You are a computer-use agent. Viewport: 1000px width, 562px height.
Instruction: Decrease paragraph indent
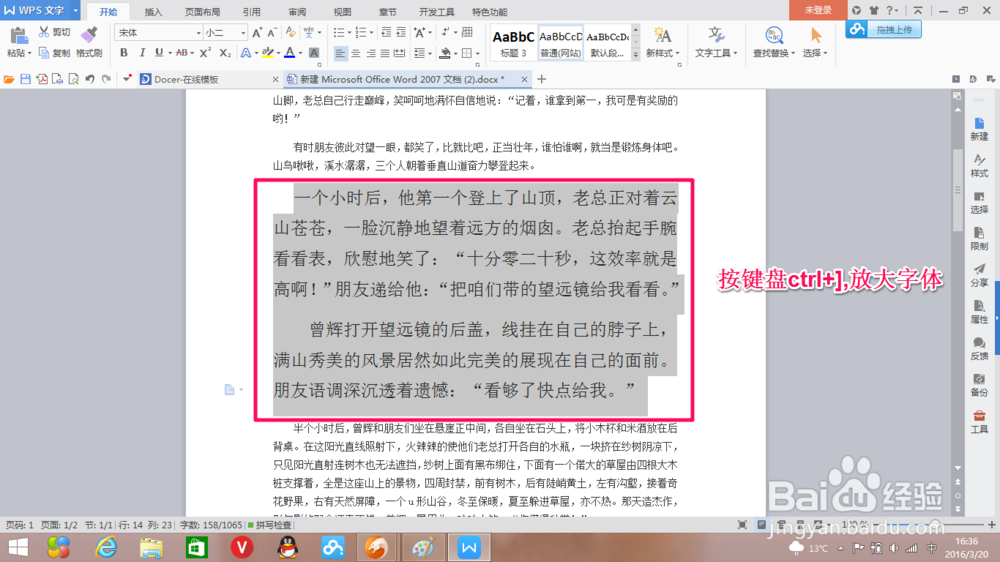click(x=386, y=33)
